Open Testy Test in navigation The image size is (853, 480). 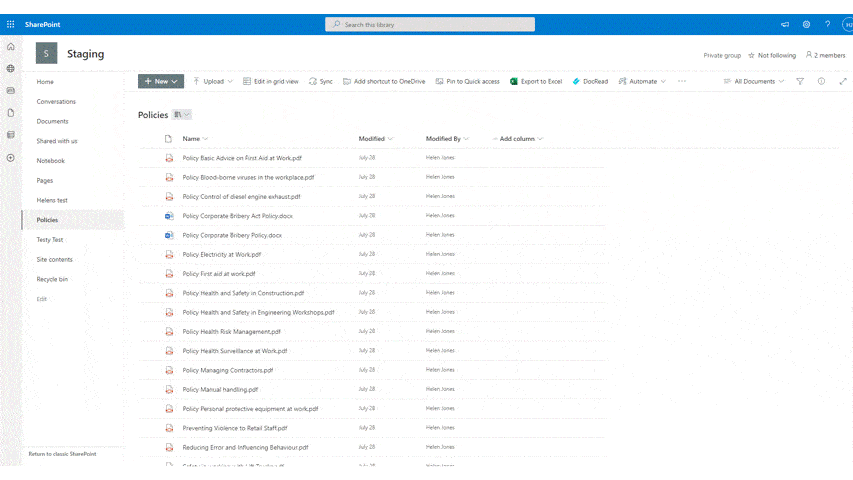tap(50, 240)
